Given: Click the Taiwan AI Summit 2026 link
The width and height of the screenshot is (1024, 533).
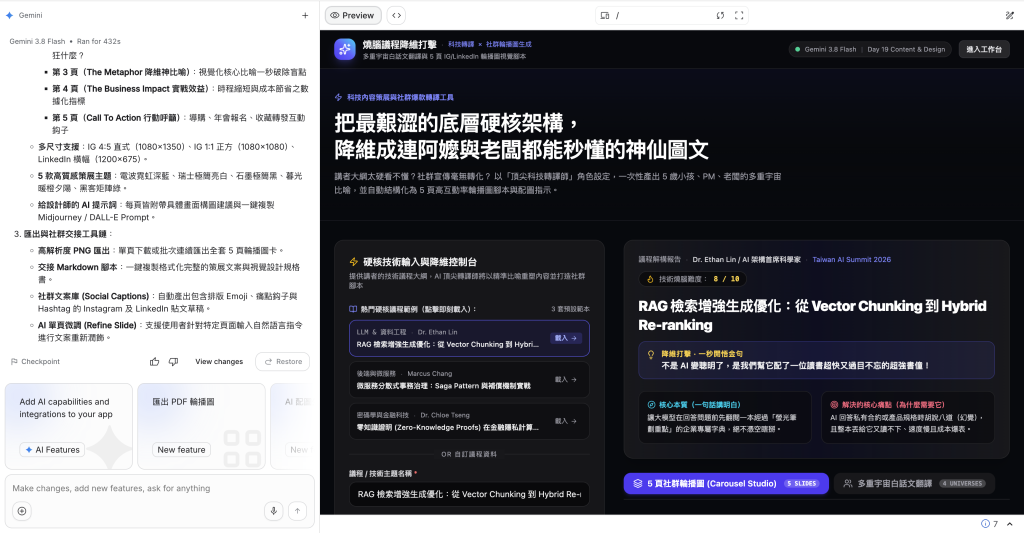Looking at the screenshot, I should click(851, 259).
